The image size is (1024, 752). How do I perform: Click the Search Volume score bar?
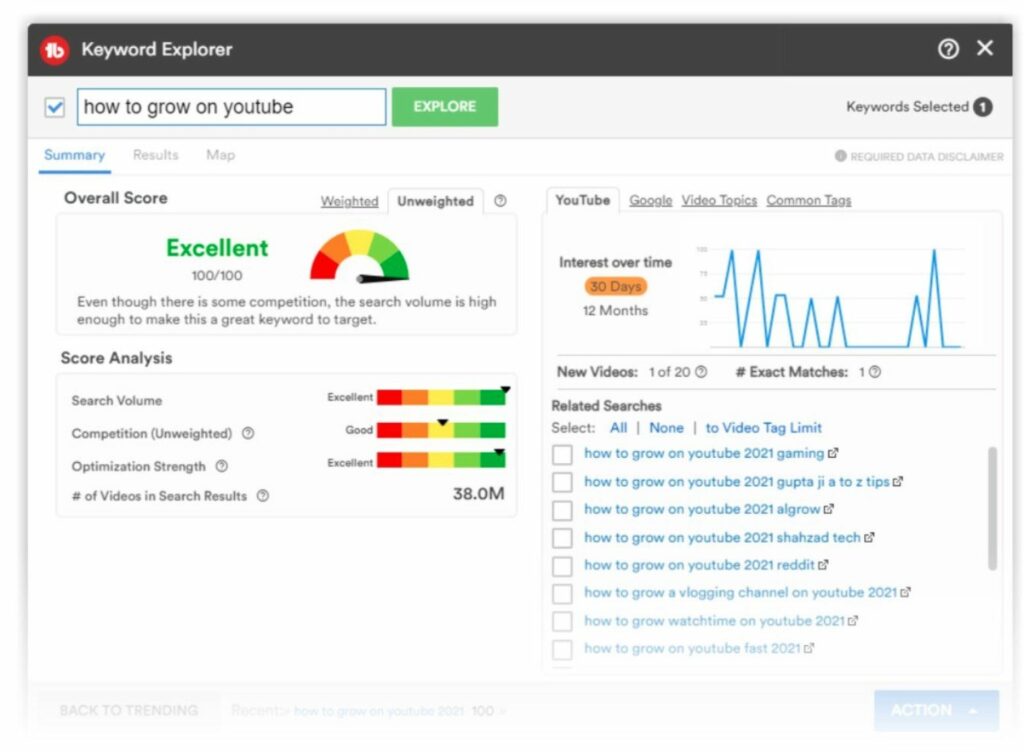click(x=441, y=397)
